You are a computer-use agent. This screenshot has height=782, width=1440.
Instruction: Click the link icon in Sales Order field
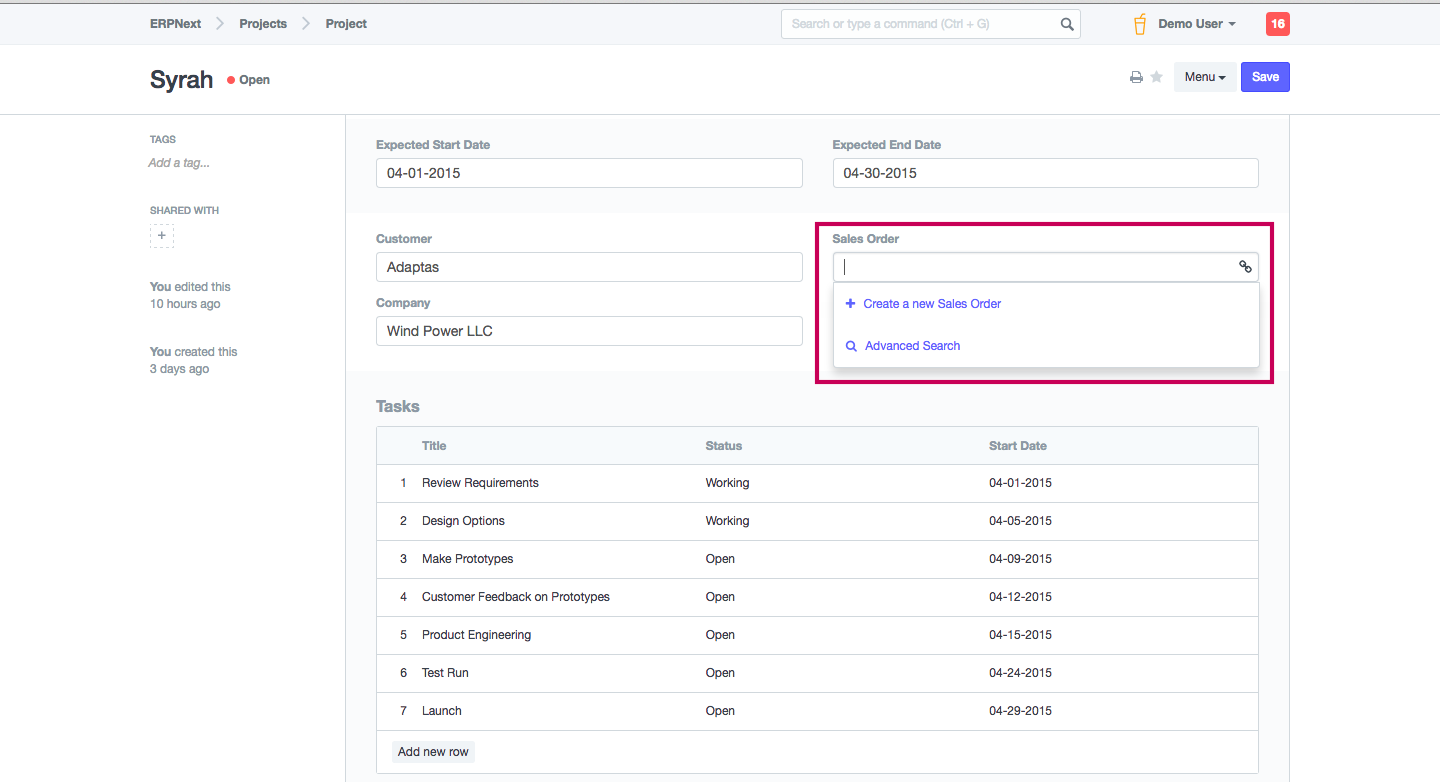click(x=1245, y=267)
